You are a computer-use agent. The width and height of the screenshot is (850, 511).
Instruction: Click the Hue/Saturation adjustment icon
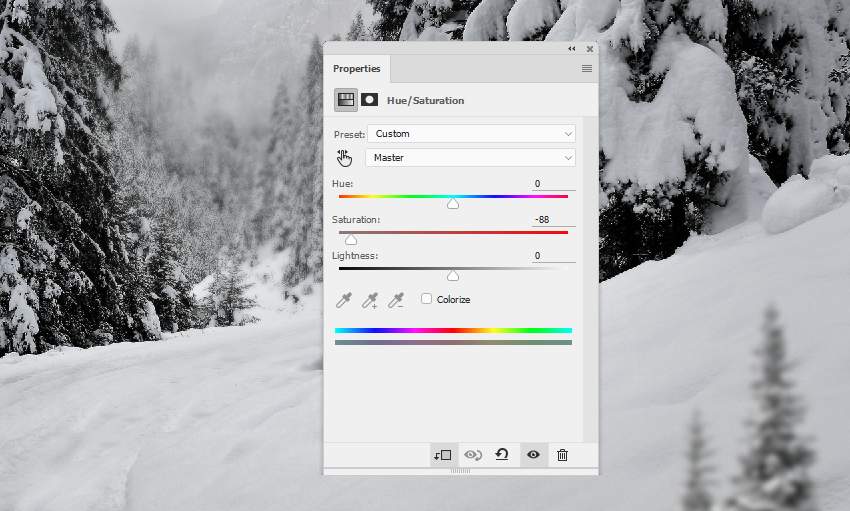pyautogui.click(x=345, y=100)
